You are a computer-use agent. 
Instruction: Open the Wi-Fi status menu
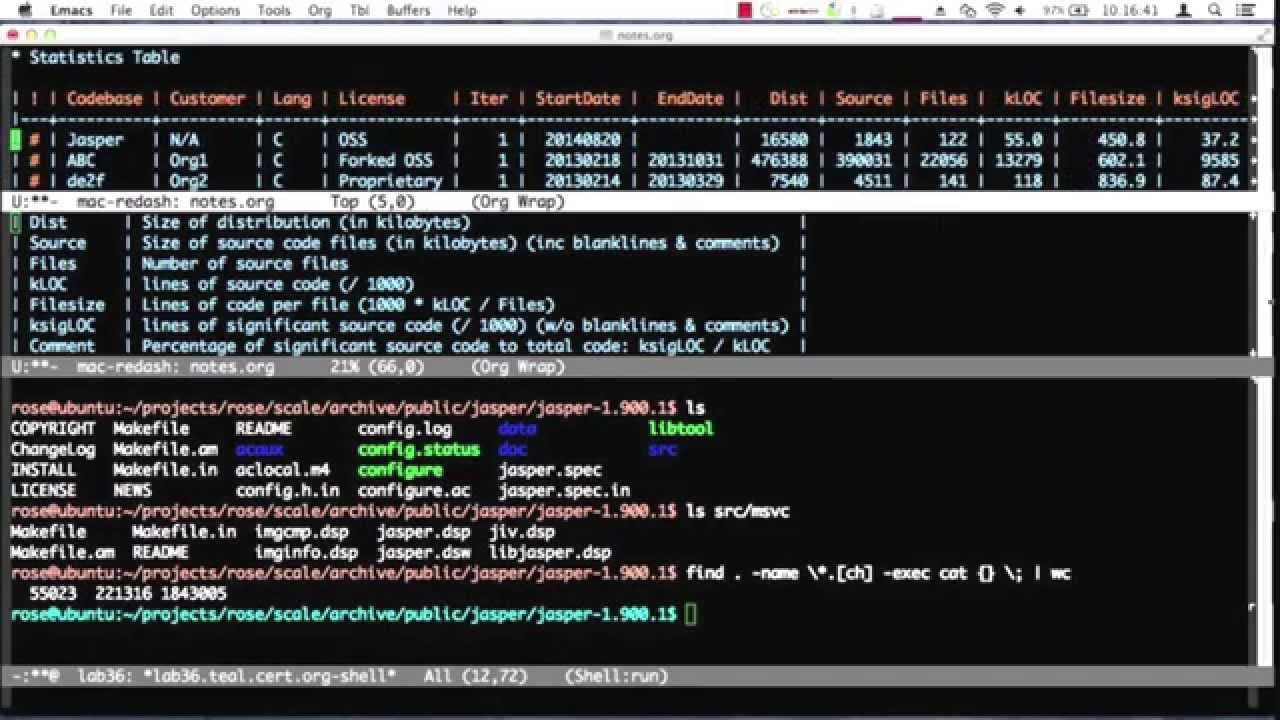994,10
